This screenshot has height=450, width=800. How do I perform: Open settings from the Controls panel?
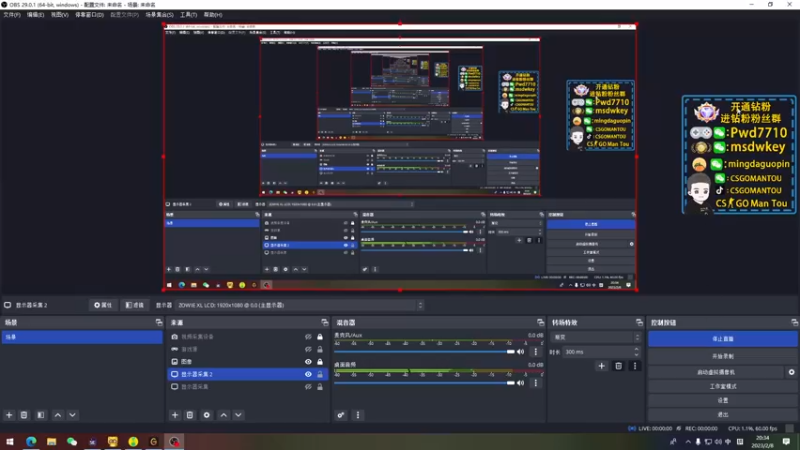click(722, 401)
